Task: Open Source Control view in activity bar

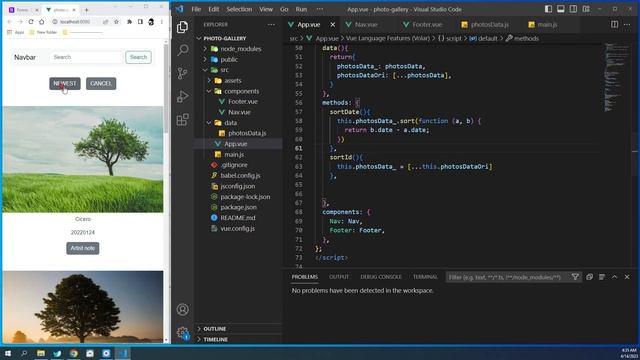Action: (x=182, y=73)
